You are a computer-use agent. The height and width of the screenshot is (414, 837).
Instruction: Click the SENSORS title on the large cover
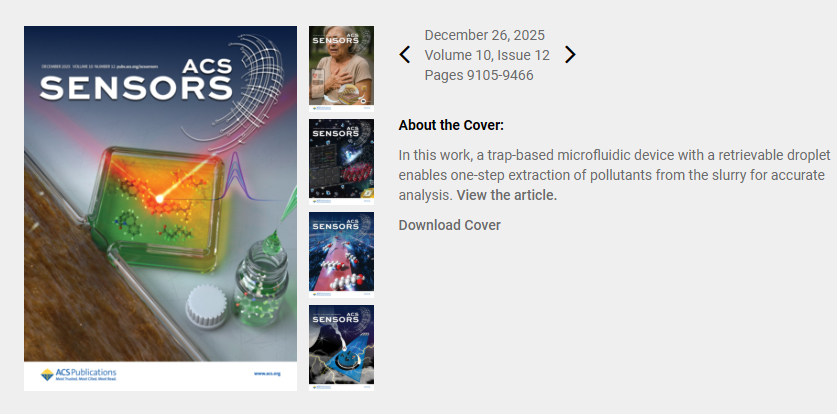136,88
